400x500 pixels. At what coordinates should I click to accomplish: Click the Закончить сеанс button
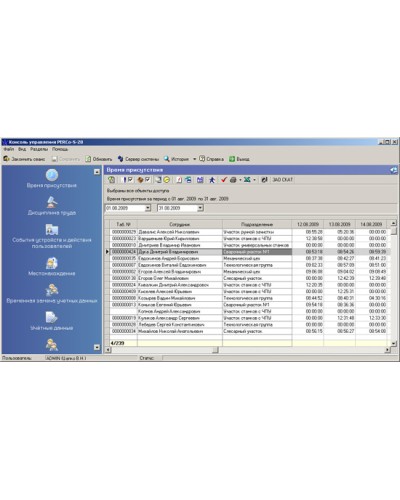tap(24, 159)
